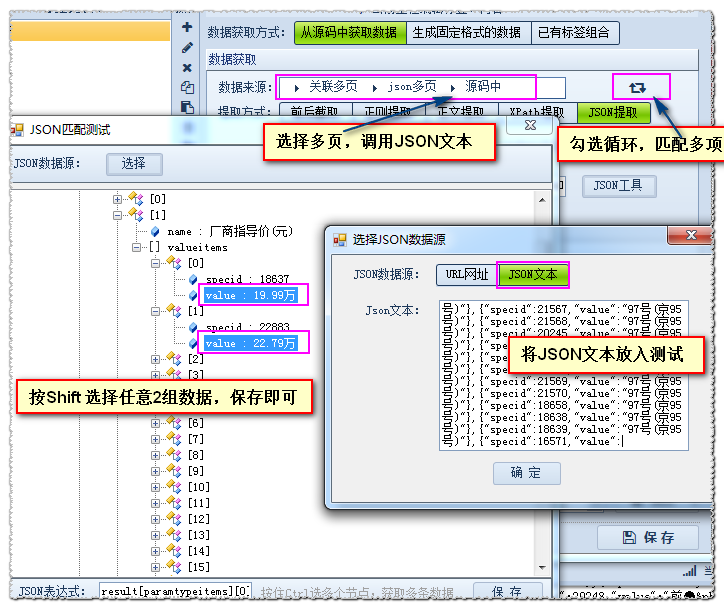Screen dimensions: 724x609
Task: Click the plus (add) icon in sidebar
Action: click(187, 27)
